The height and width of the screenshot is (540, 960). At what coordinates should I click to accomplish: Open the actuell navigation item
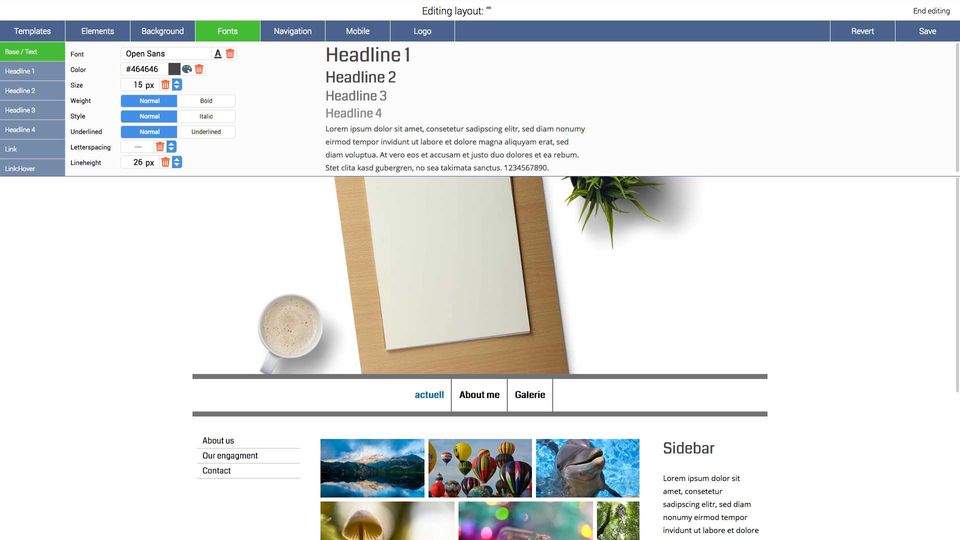pos(429,395)
